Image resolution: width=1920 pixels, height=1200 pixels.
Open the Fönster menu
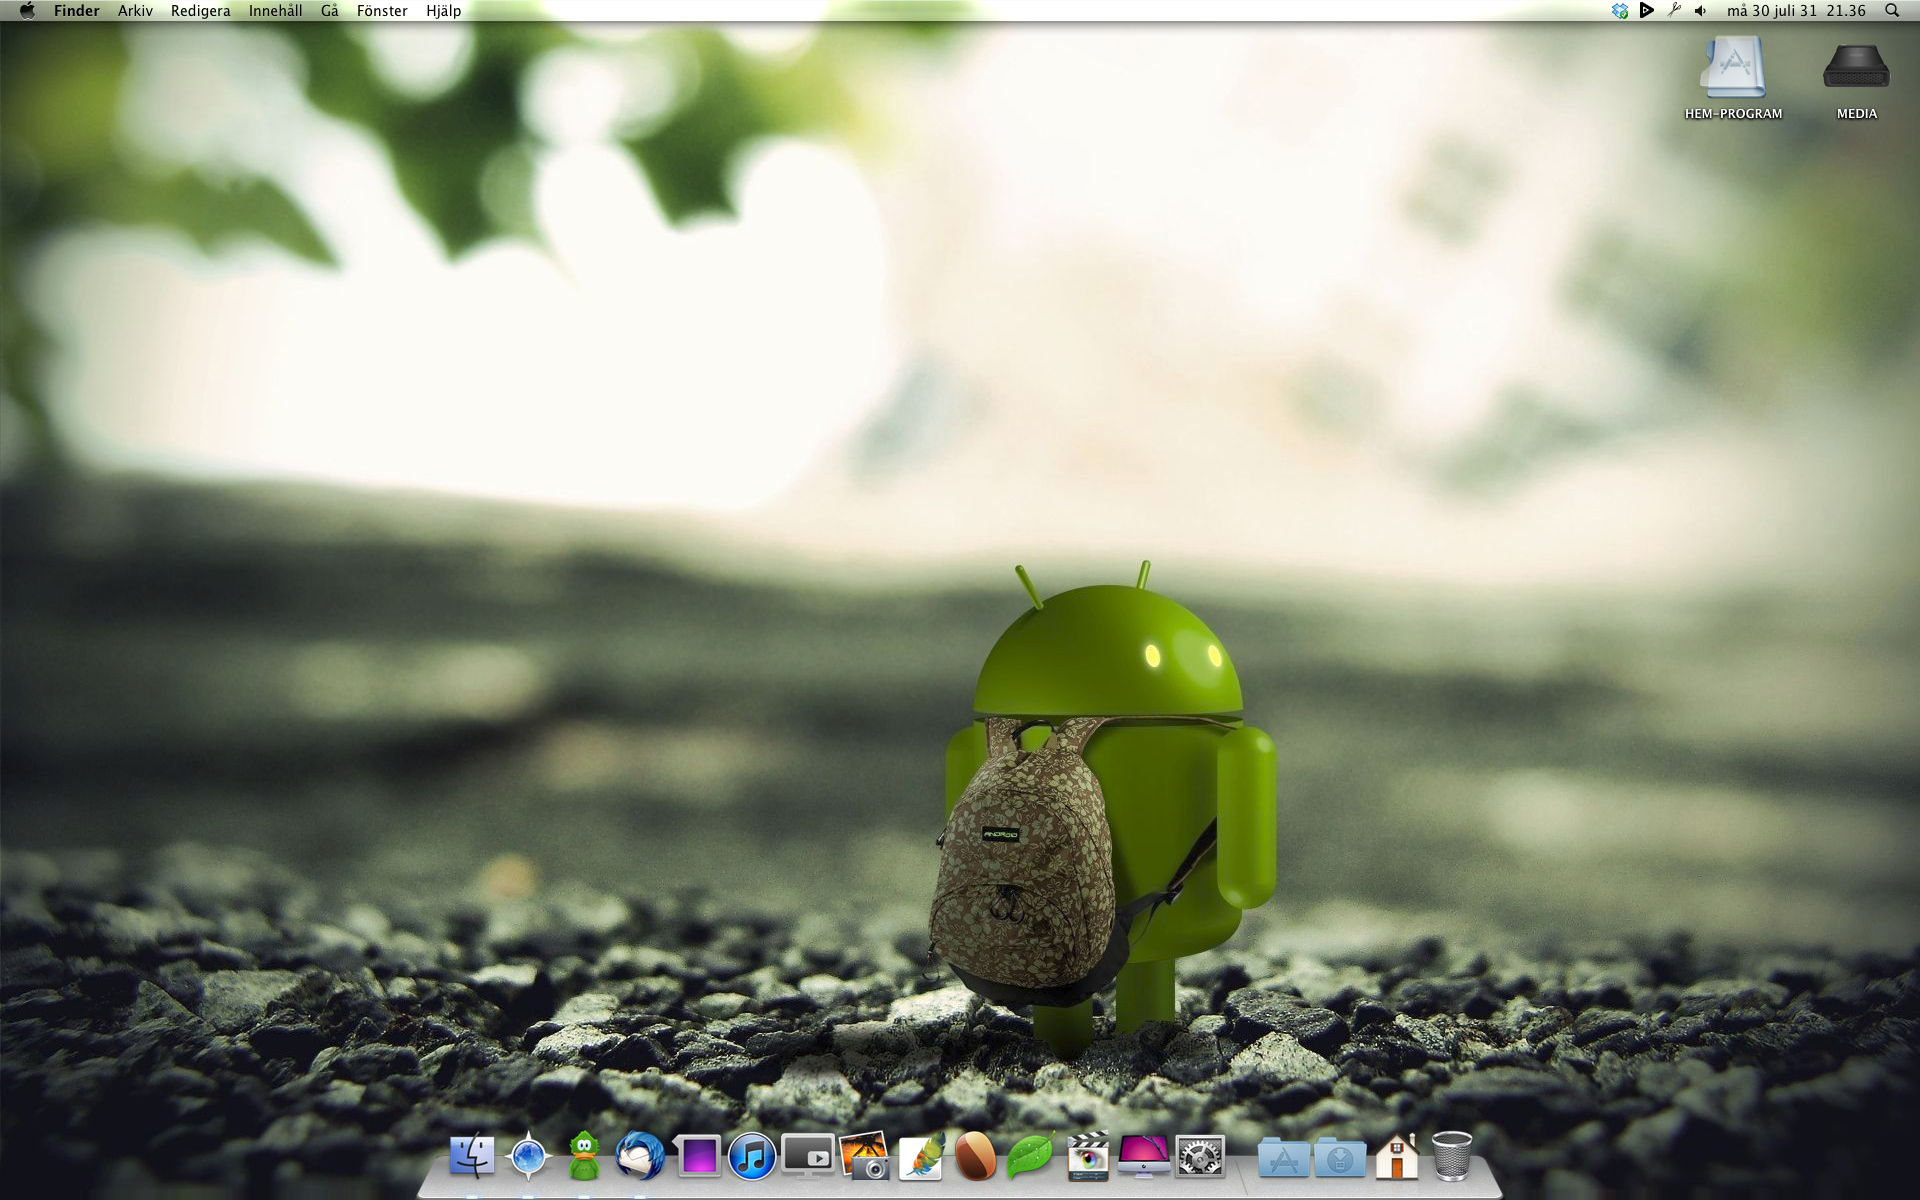[382, 11]
